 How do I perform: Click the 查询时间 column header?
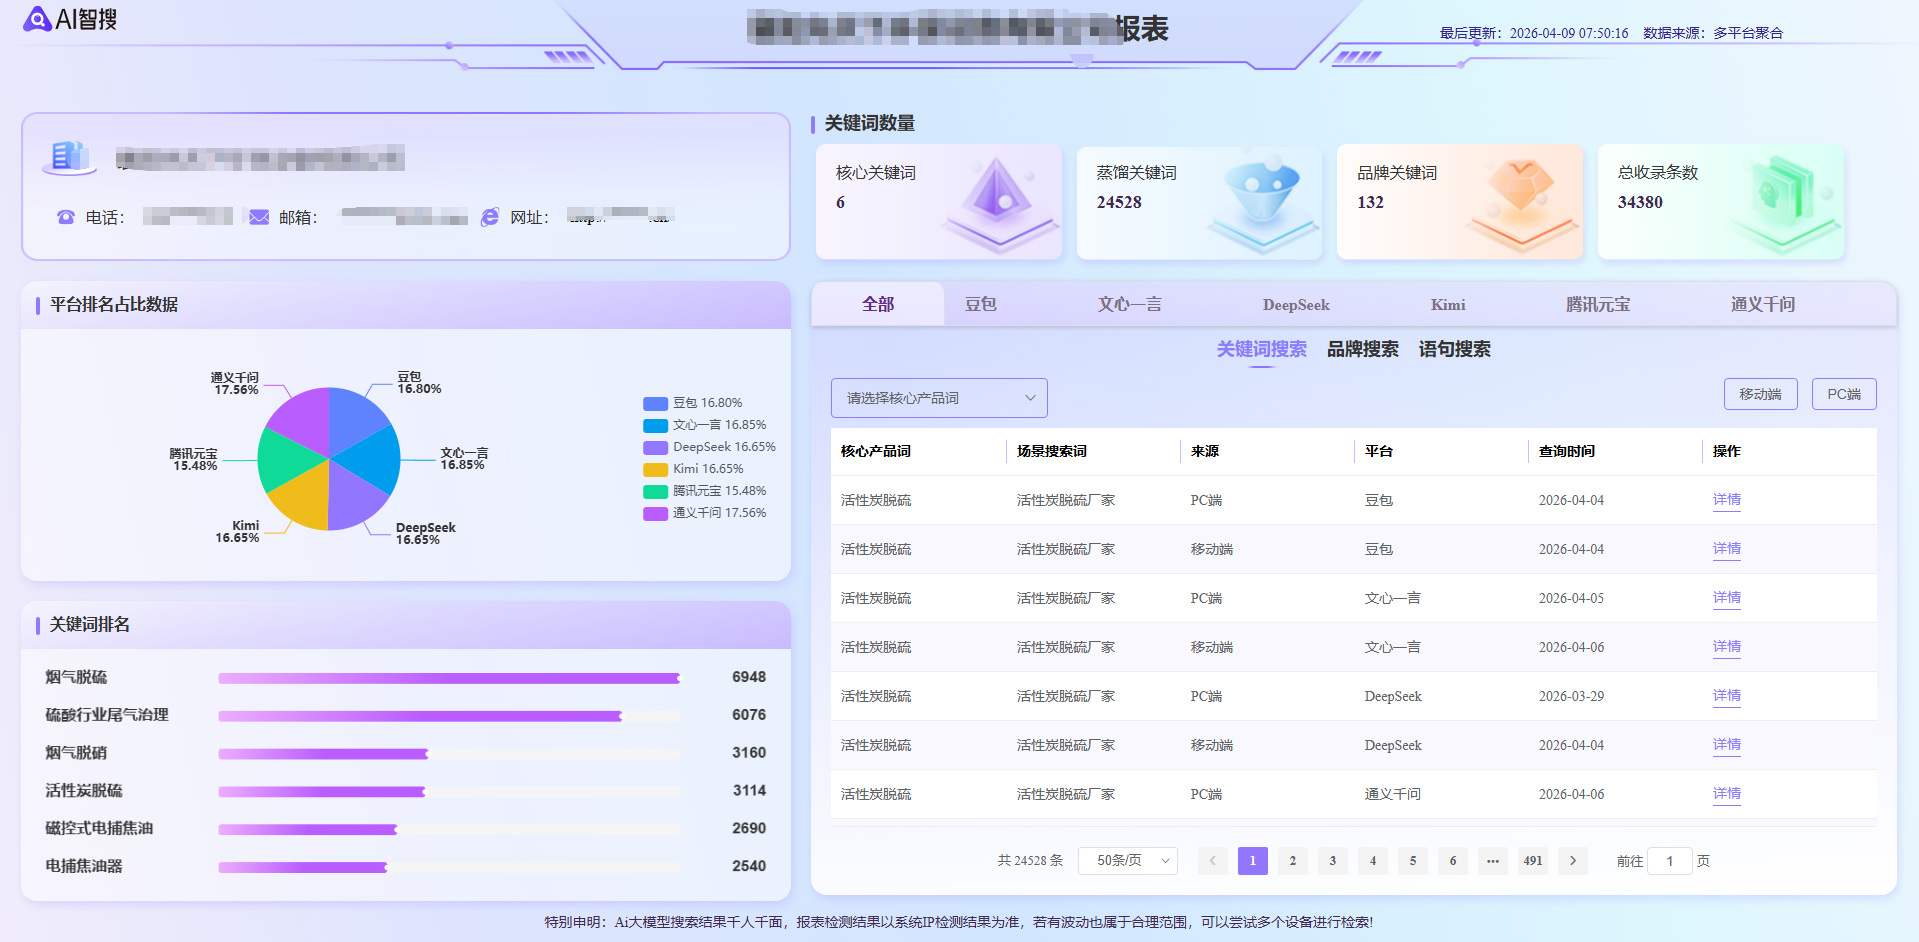[x=1567, y=451]
